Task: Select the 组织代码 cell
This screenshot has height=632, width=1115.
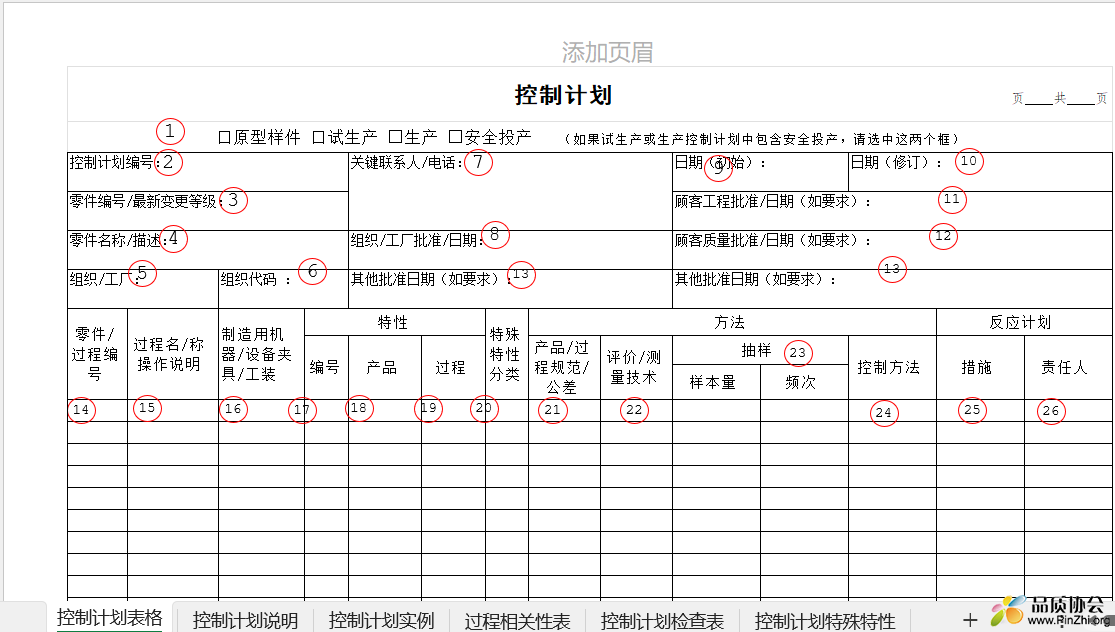Action: pyautogui.click(x=284, y=289)
